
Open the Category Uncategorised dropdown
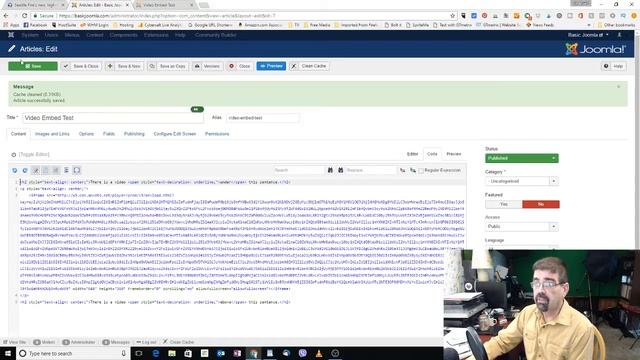522,181
